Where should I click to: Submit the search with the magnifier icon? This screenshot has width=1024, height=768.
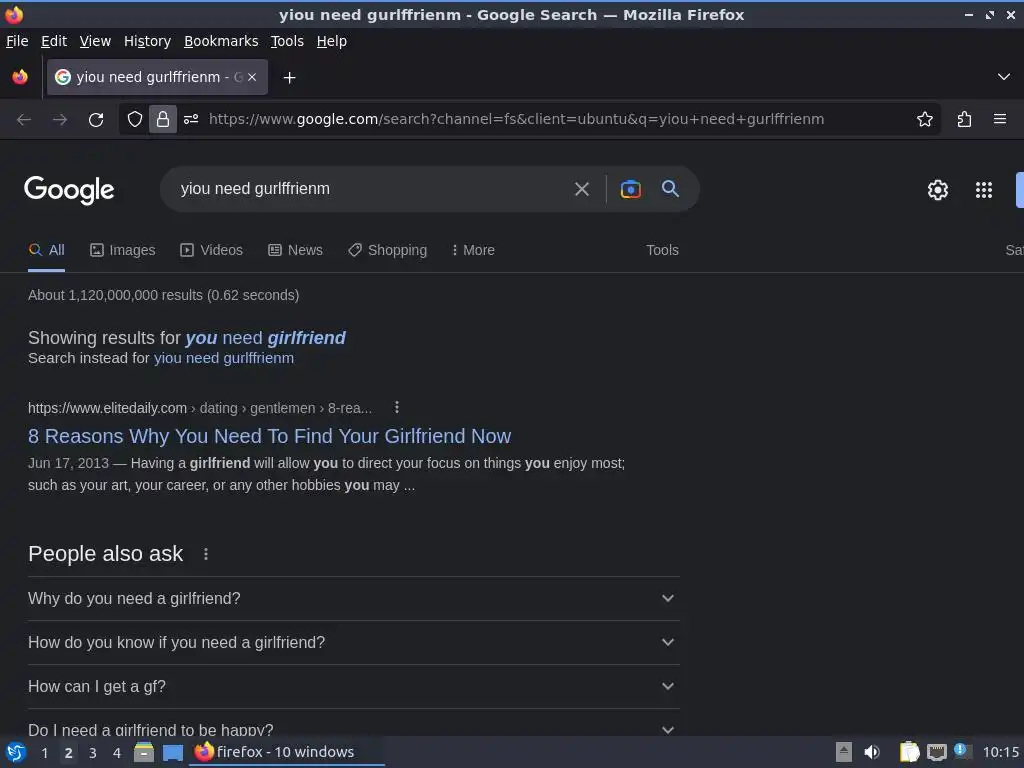click(670, 189)
